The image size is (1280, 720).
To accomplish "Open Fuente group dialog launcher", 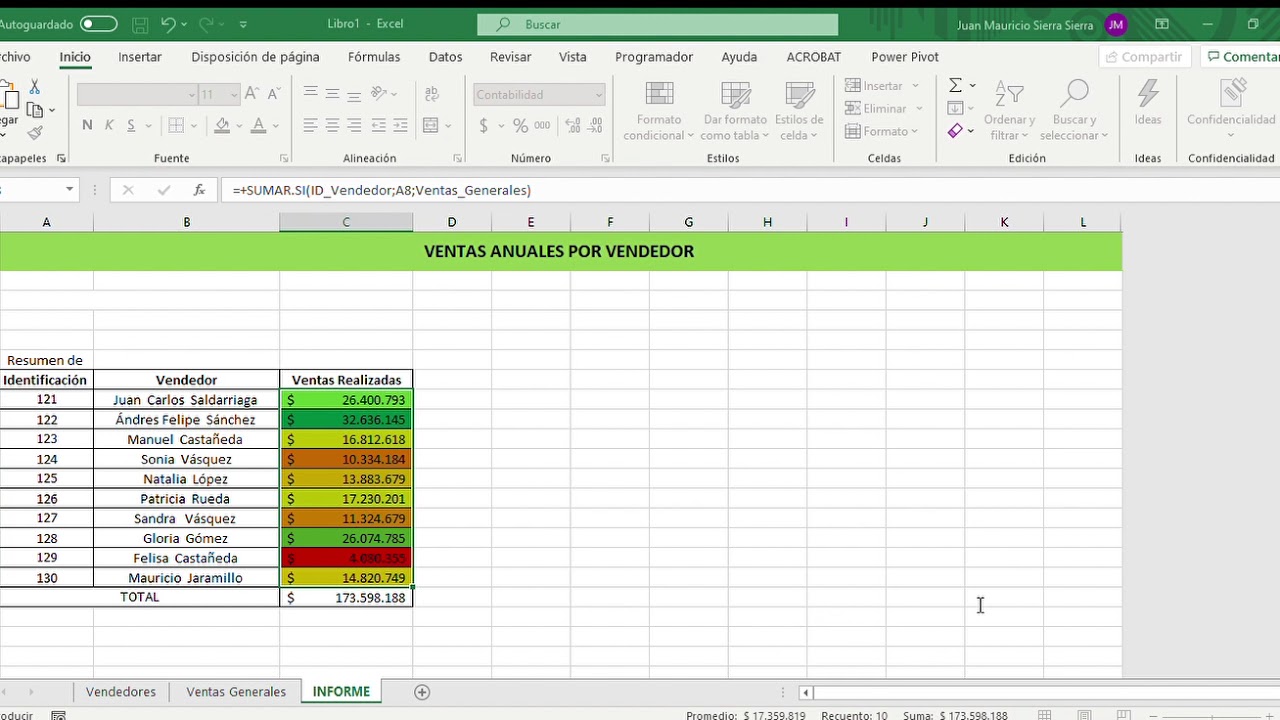I will pos(285,158).
